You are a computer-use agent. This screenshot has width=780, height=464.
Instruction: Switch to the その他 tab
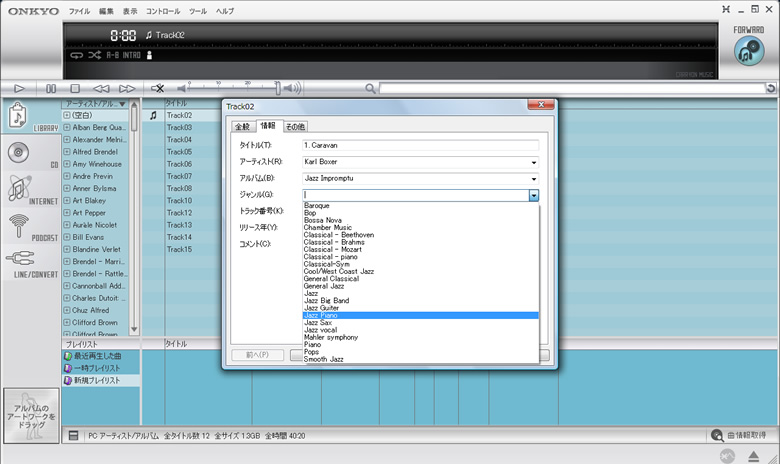pyautogui.click(x=295, y=127)
